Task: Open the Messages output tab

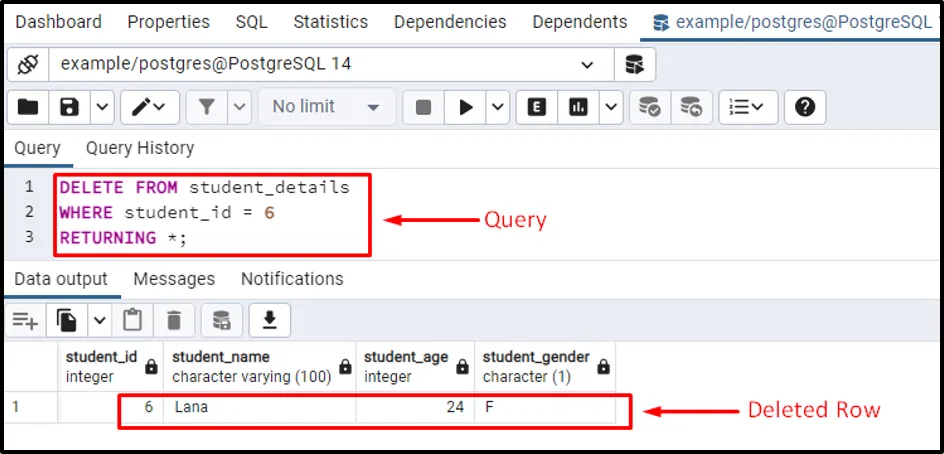Action: tap(174, 279)
